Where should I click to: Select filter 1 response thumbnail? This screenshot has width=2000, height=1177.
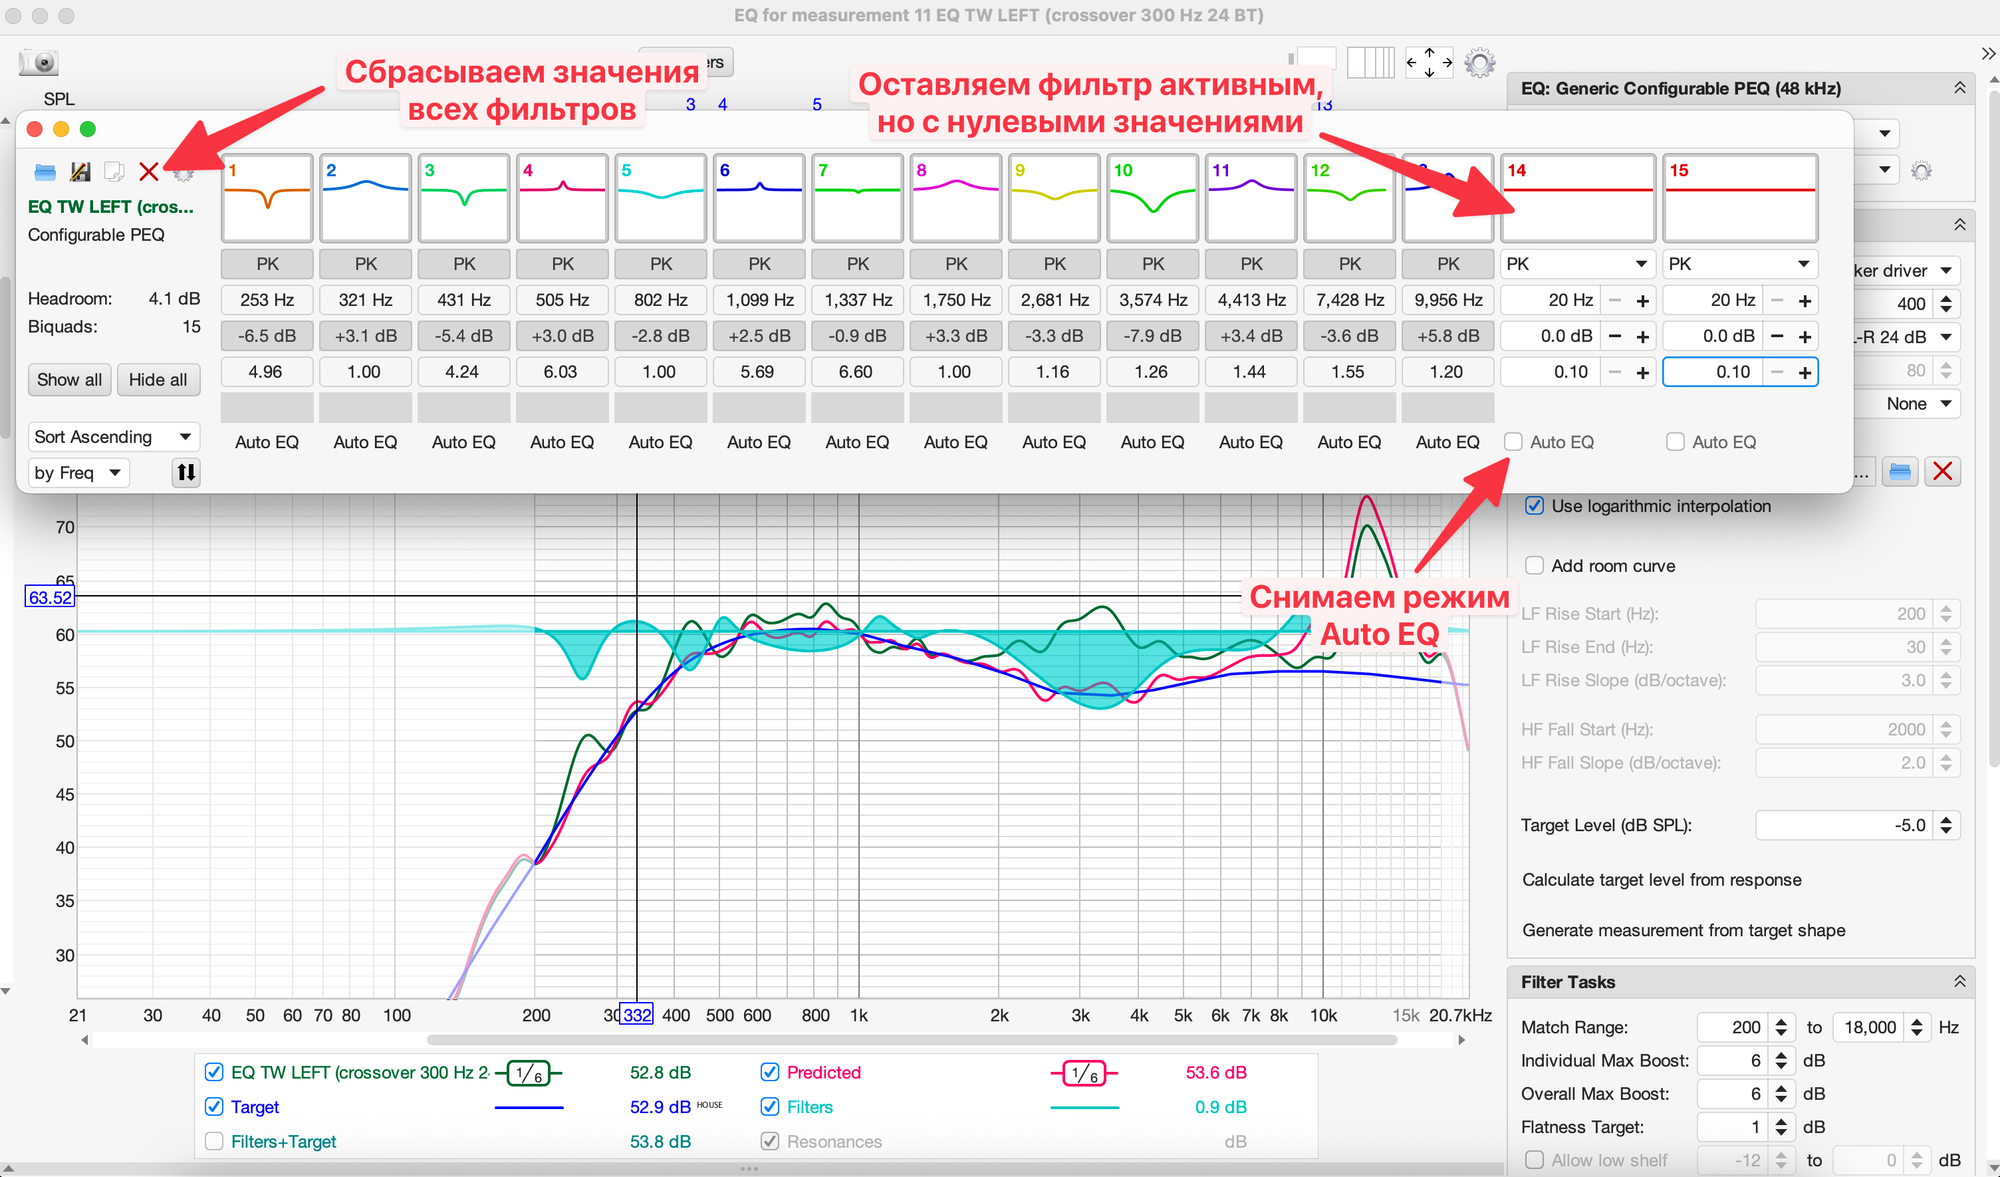(x=267, y=198)
